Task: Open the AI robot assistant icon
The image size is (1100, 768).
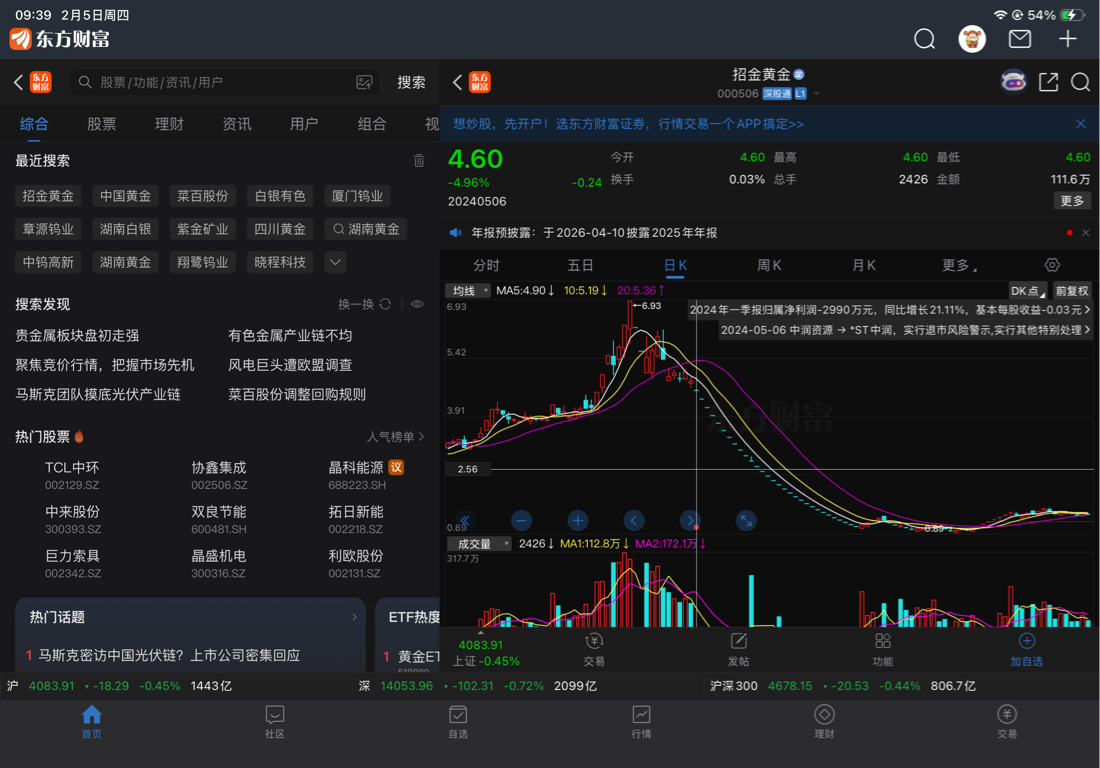Action: pos(1013,81)
